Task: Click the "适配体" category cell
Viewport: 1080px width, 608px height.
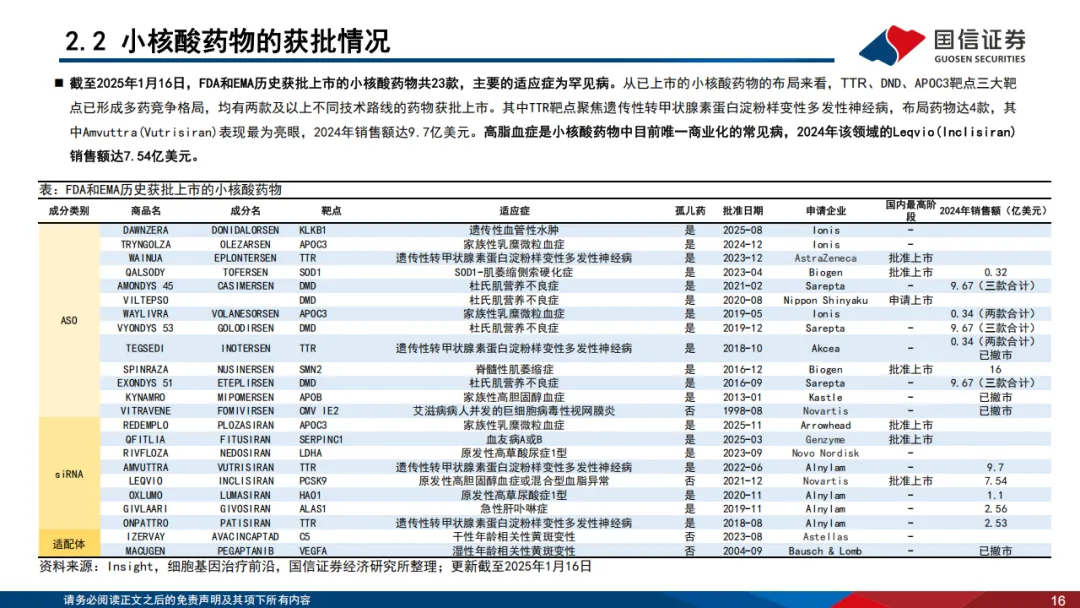Action: coord(69,544)
